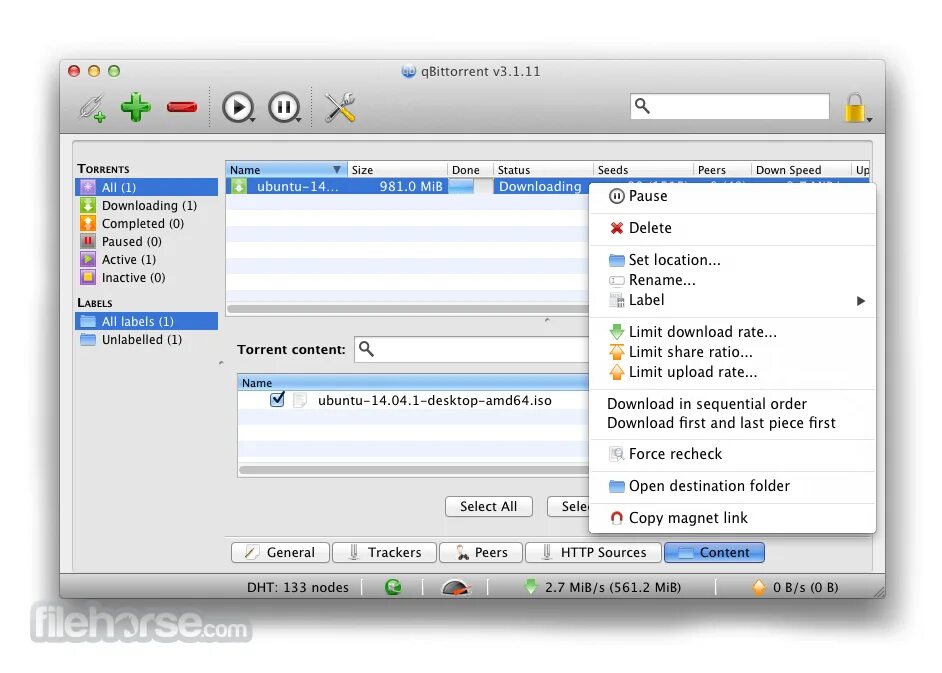Toggle Download first and last piece first

coord(732,423)
